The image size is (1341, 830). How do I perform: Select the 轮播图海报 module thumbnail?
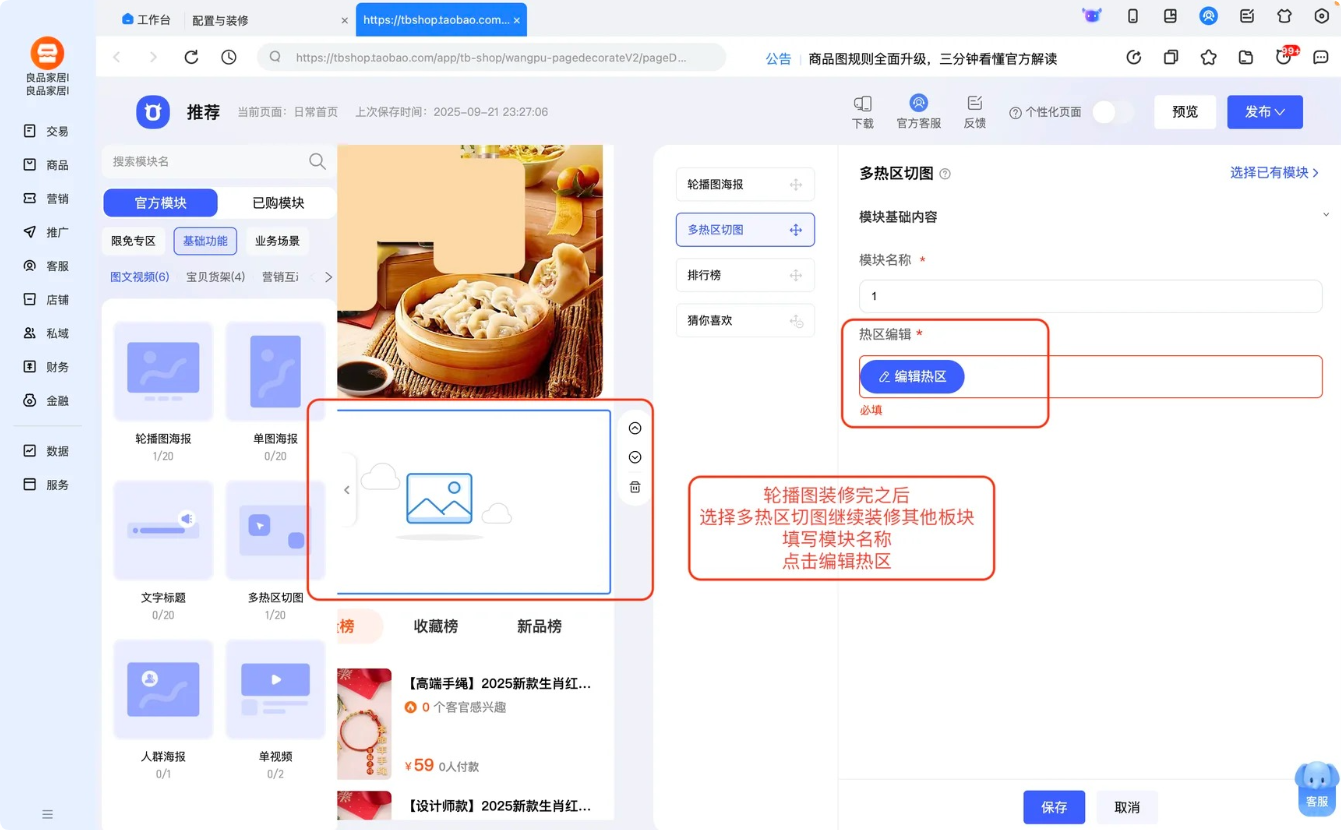tap(163, 371)
